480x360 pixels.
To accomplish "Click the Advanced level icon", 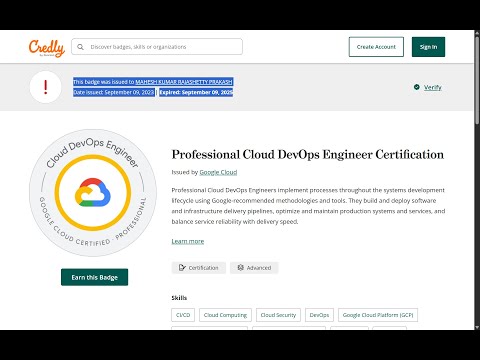I will pos(241,268).
